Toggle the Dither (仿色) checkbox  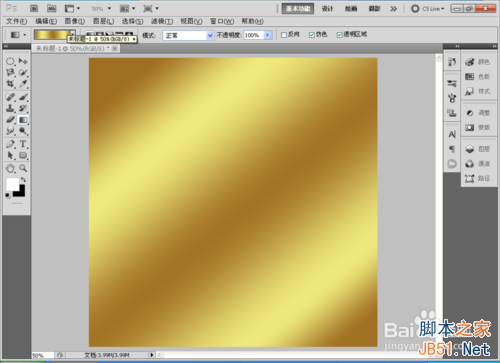point(312,35)
